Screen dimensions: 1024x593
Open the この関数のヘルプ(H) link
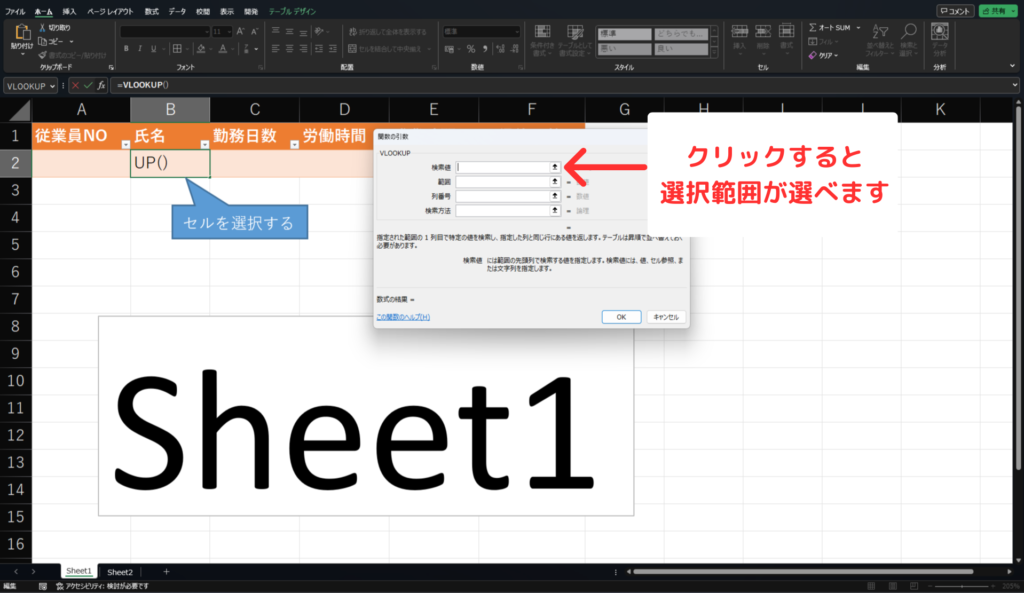click(403, 317)
